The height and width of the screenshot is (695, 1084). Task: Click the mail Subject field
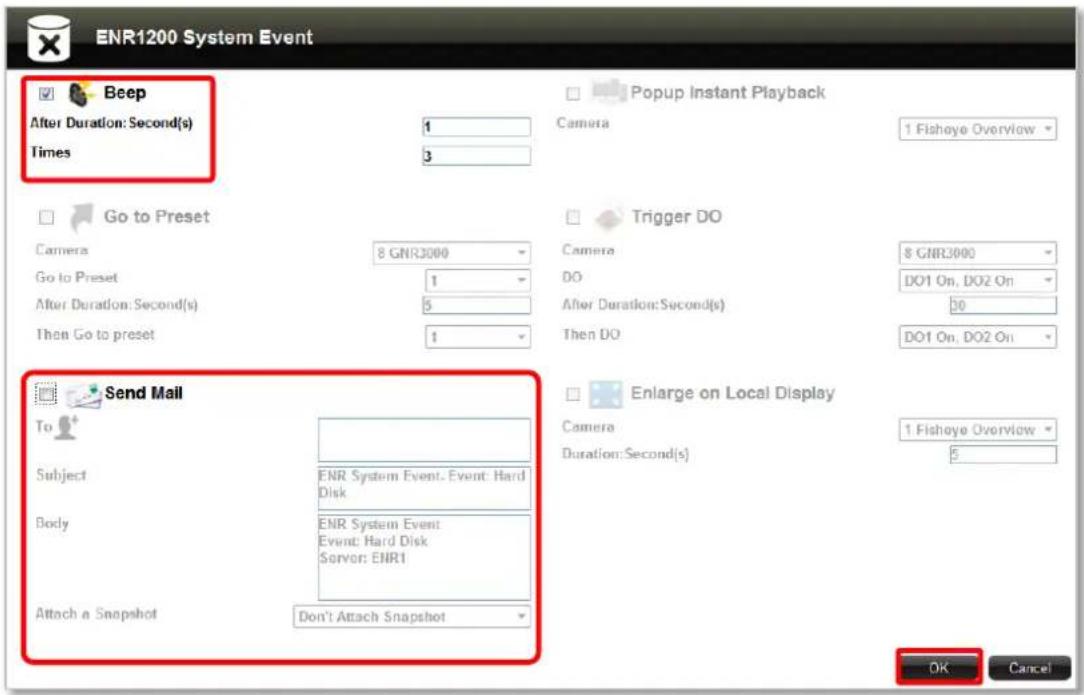424,488
